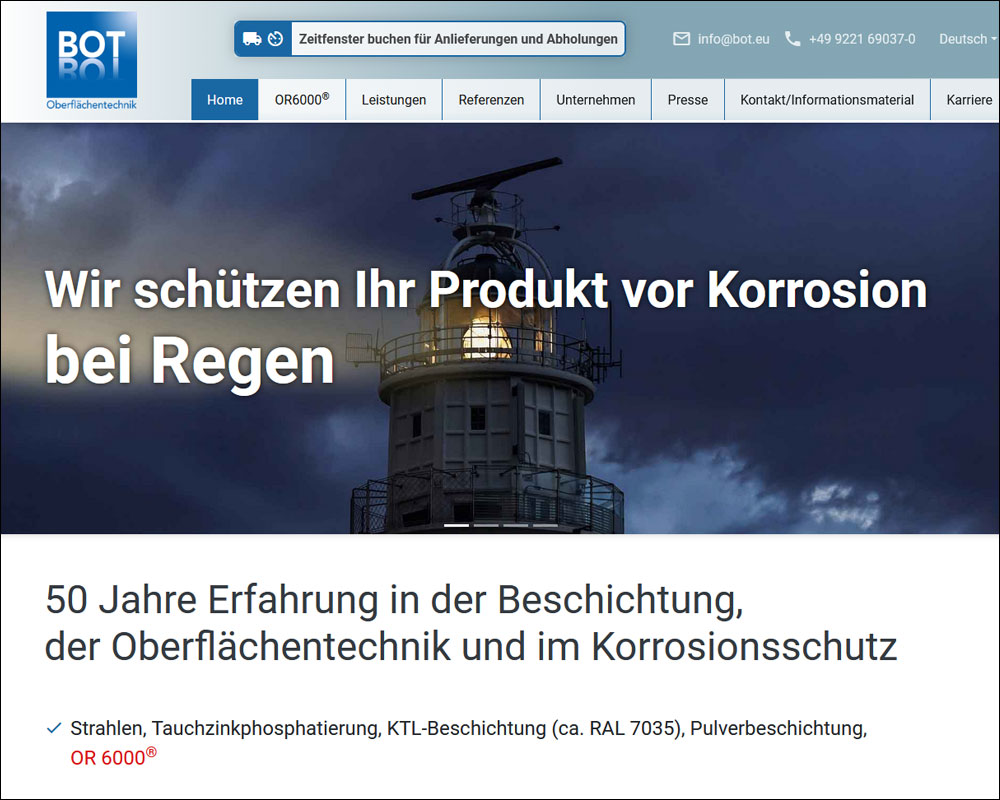1000x800 pixels.
Task: Open Kontakt/Informationsmaterial page
Action: click(827, 100)
